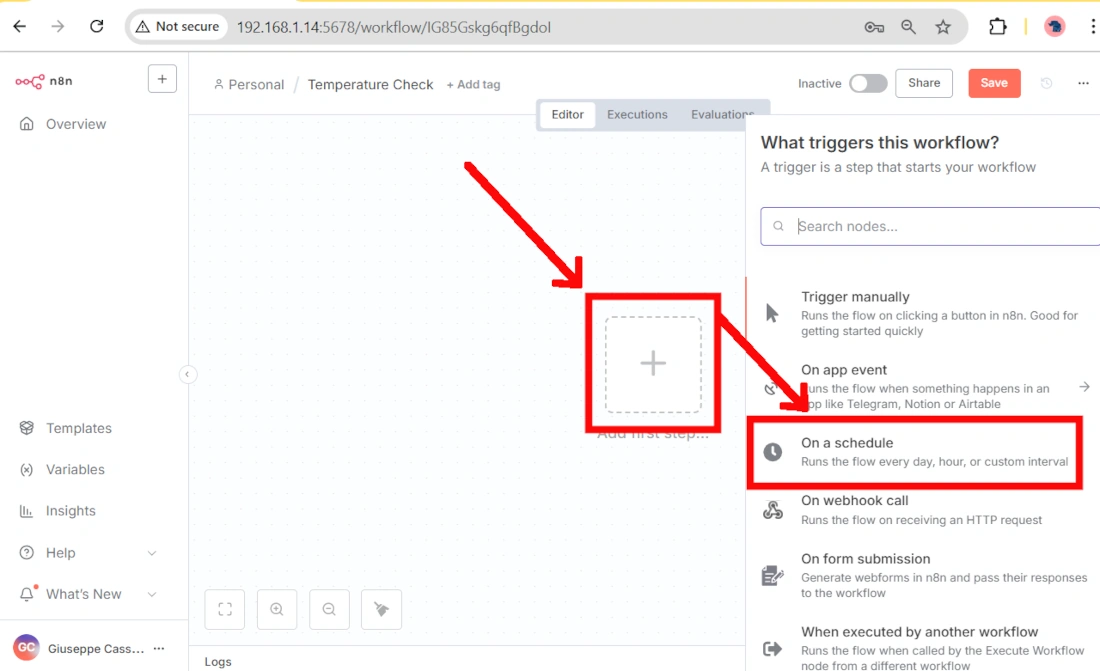Image resolution: width=1100 pixels, height=671 pixels.
Task: Click the fit-to-view canvas icon
Action: tap(225, 609)
